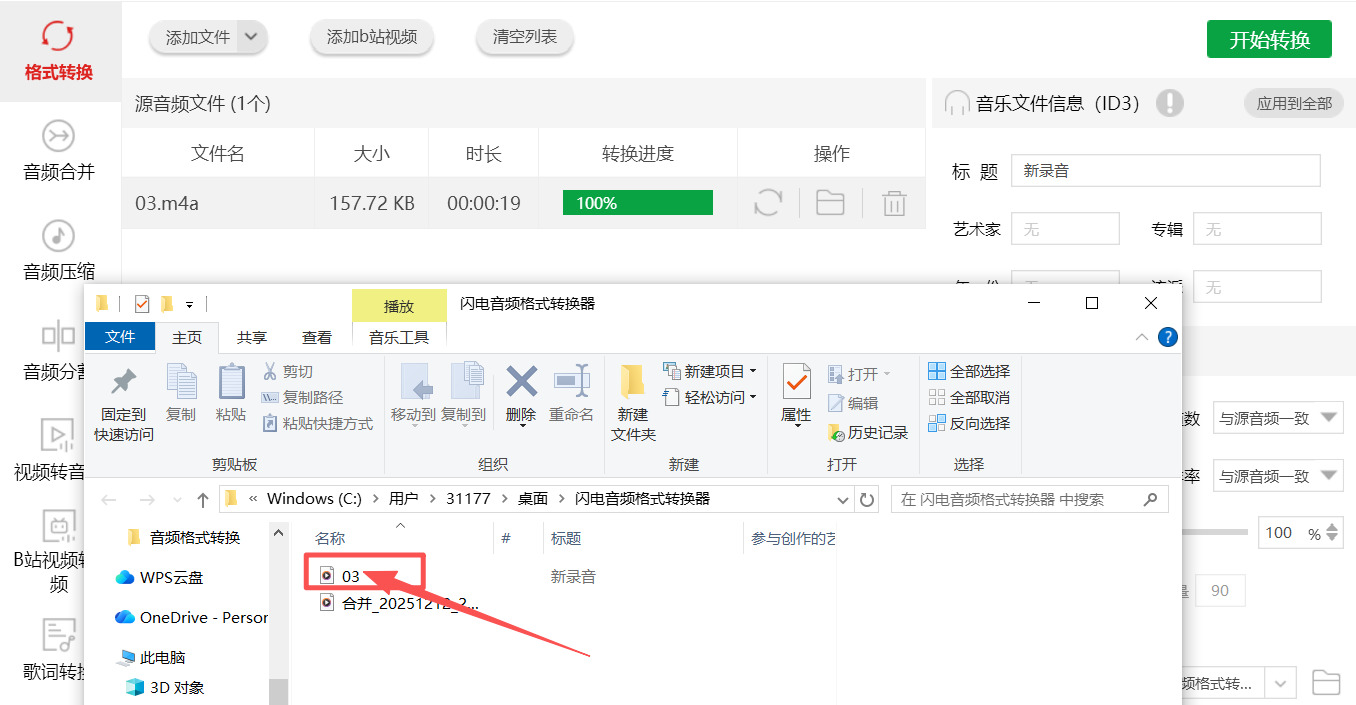
Task: Open WPS云盘 in the navigation pane
Action: (x=160, y=577)
